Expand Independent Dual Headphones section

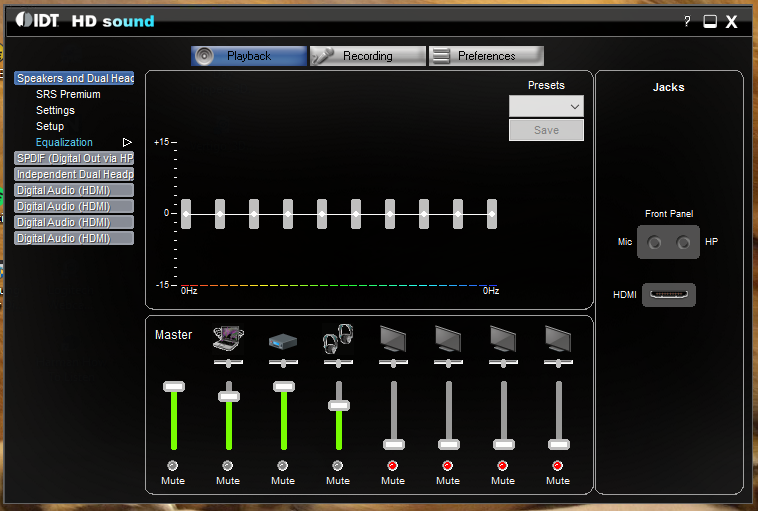click(74, 174)
